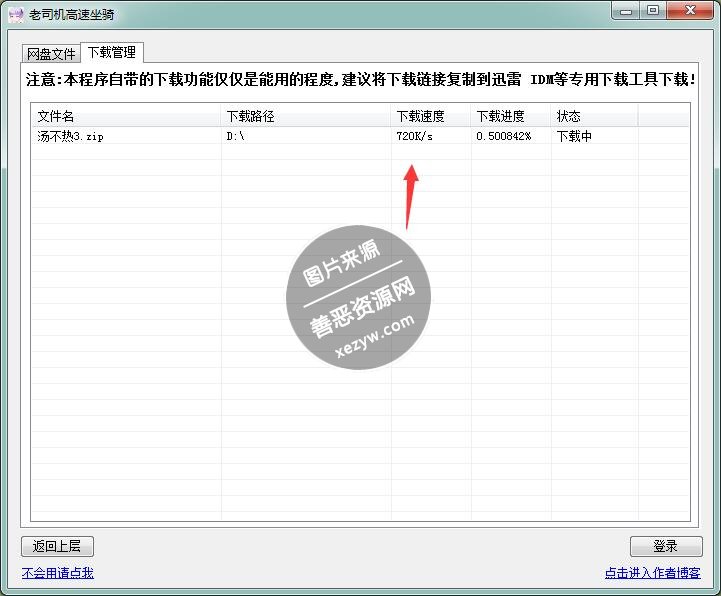The height and width of the screenshot is (596, 721).
Task: Click the 下载速度 column header
Action: 431,116
